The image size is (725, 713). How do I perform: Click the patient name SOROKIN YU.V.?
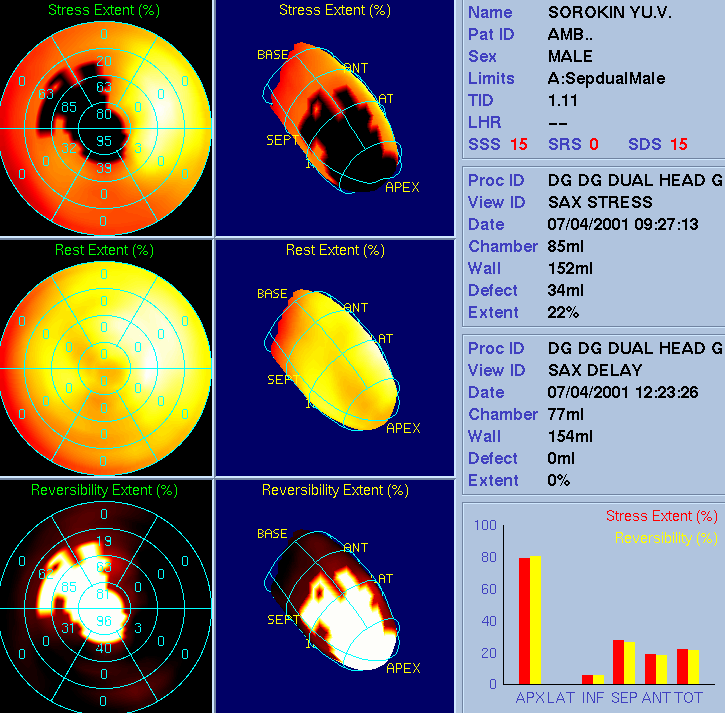pyautogui.click(x=609, y=12)
